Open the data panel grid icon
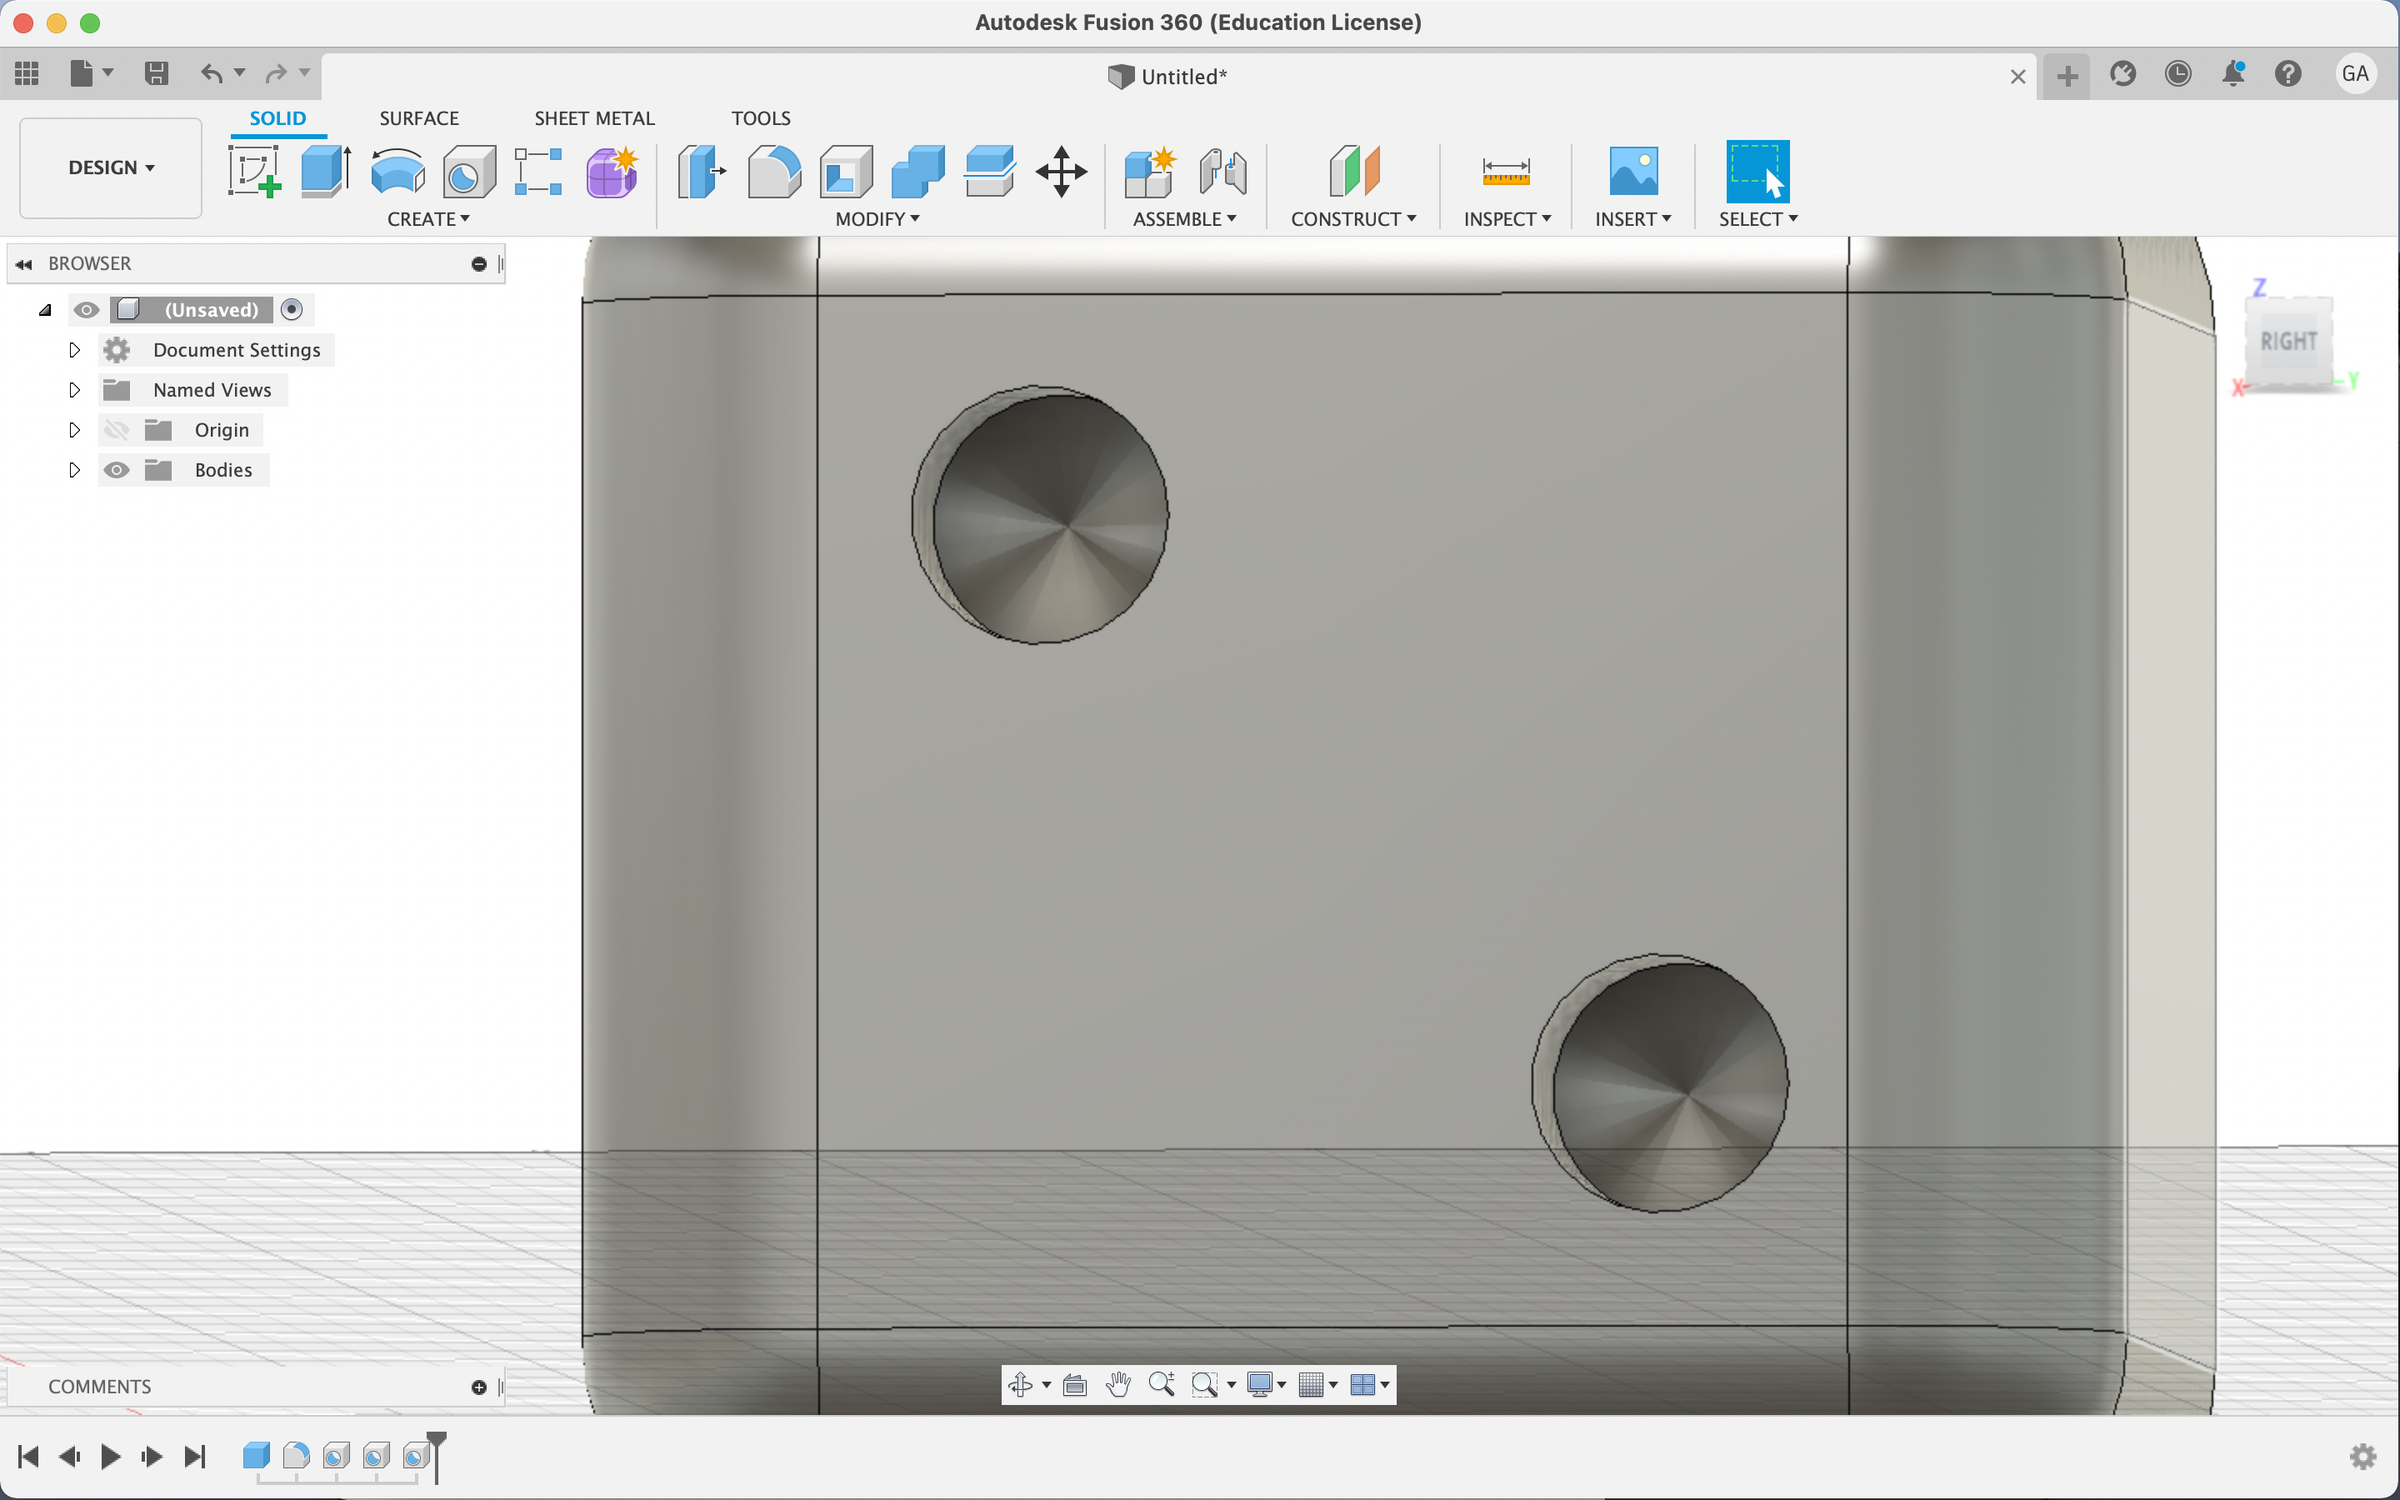 pos(27,73)
